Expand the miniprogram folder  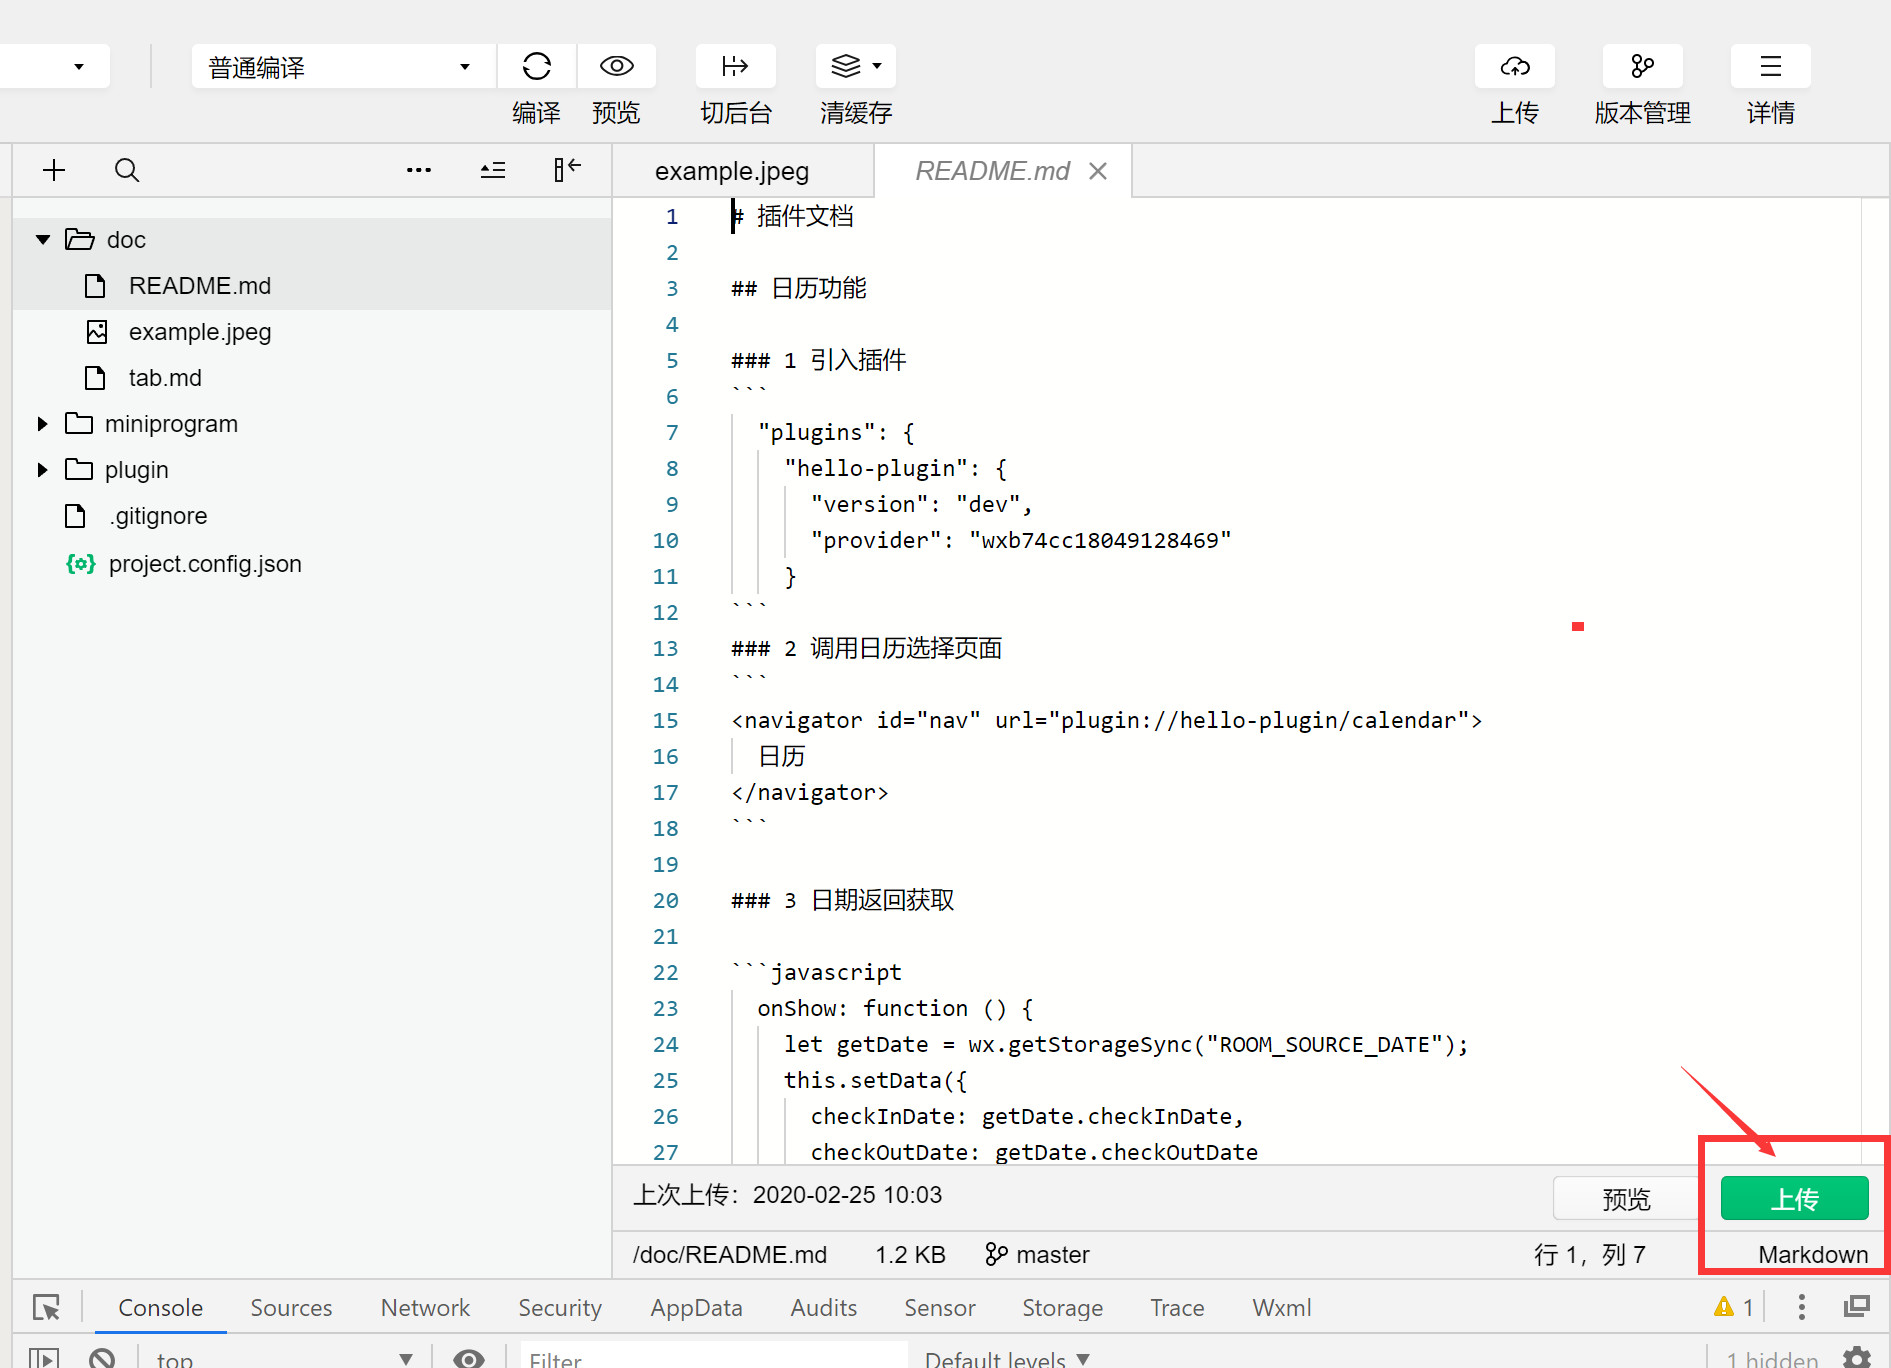42,424
